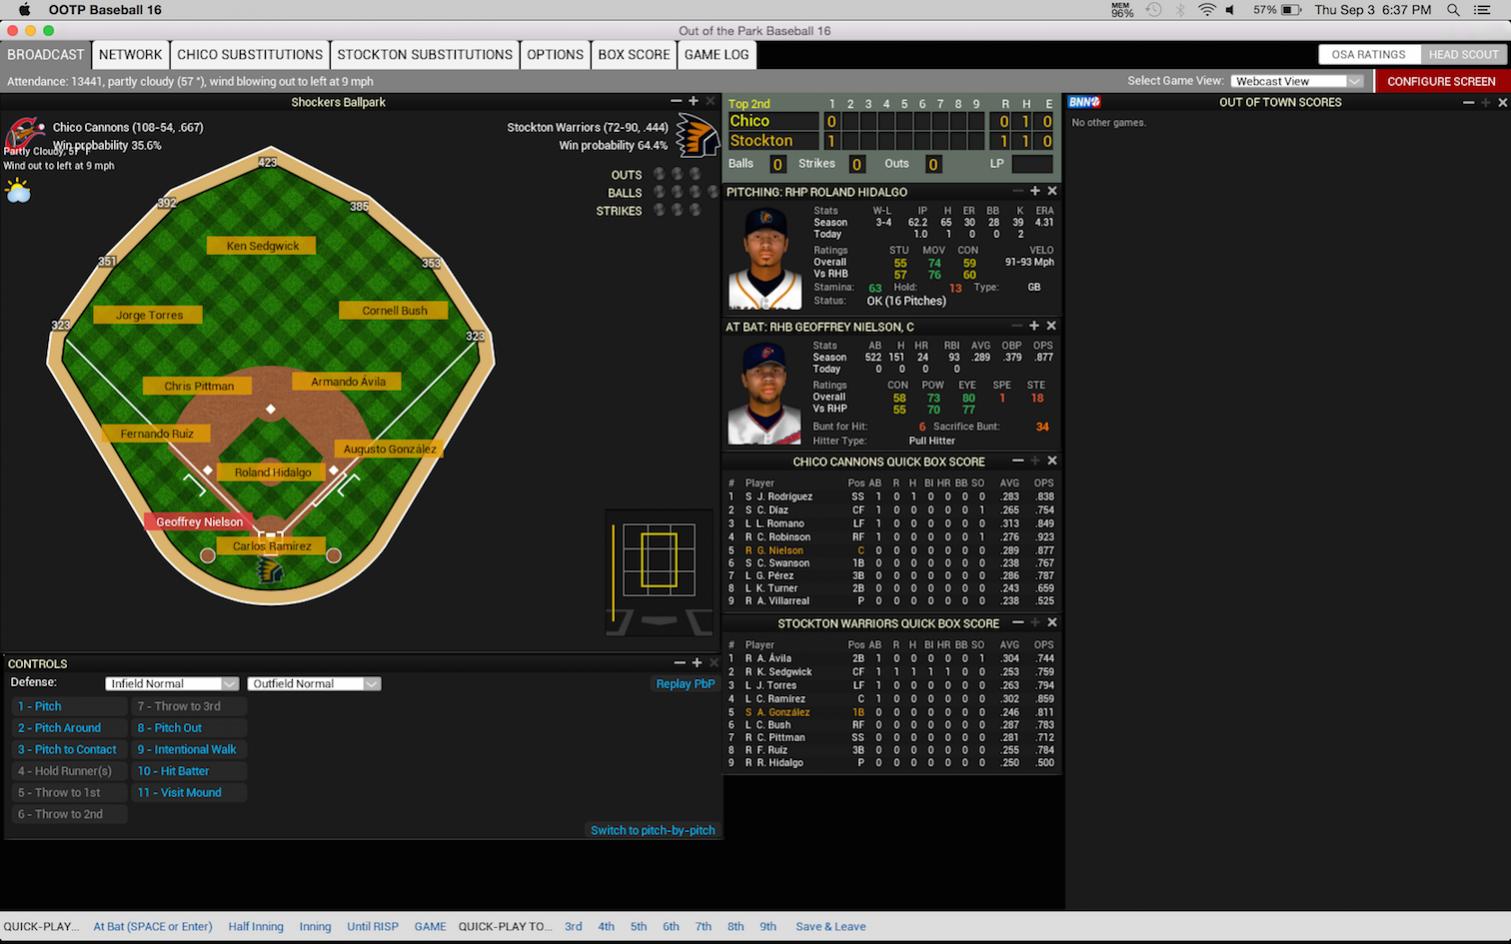Open the Network tab

pyautogui.click(x=130, y=55)
